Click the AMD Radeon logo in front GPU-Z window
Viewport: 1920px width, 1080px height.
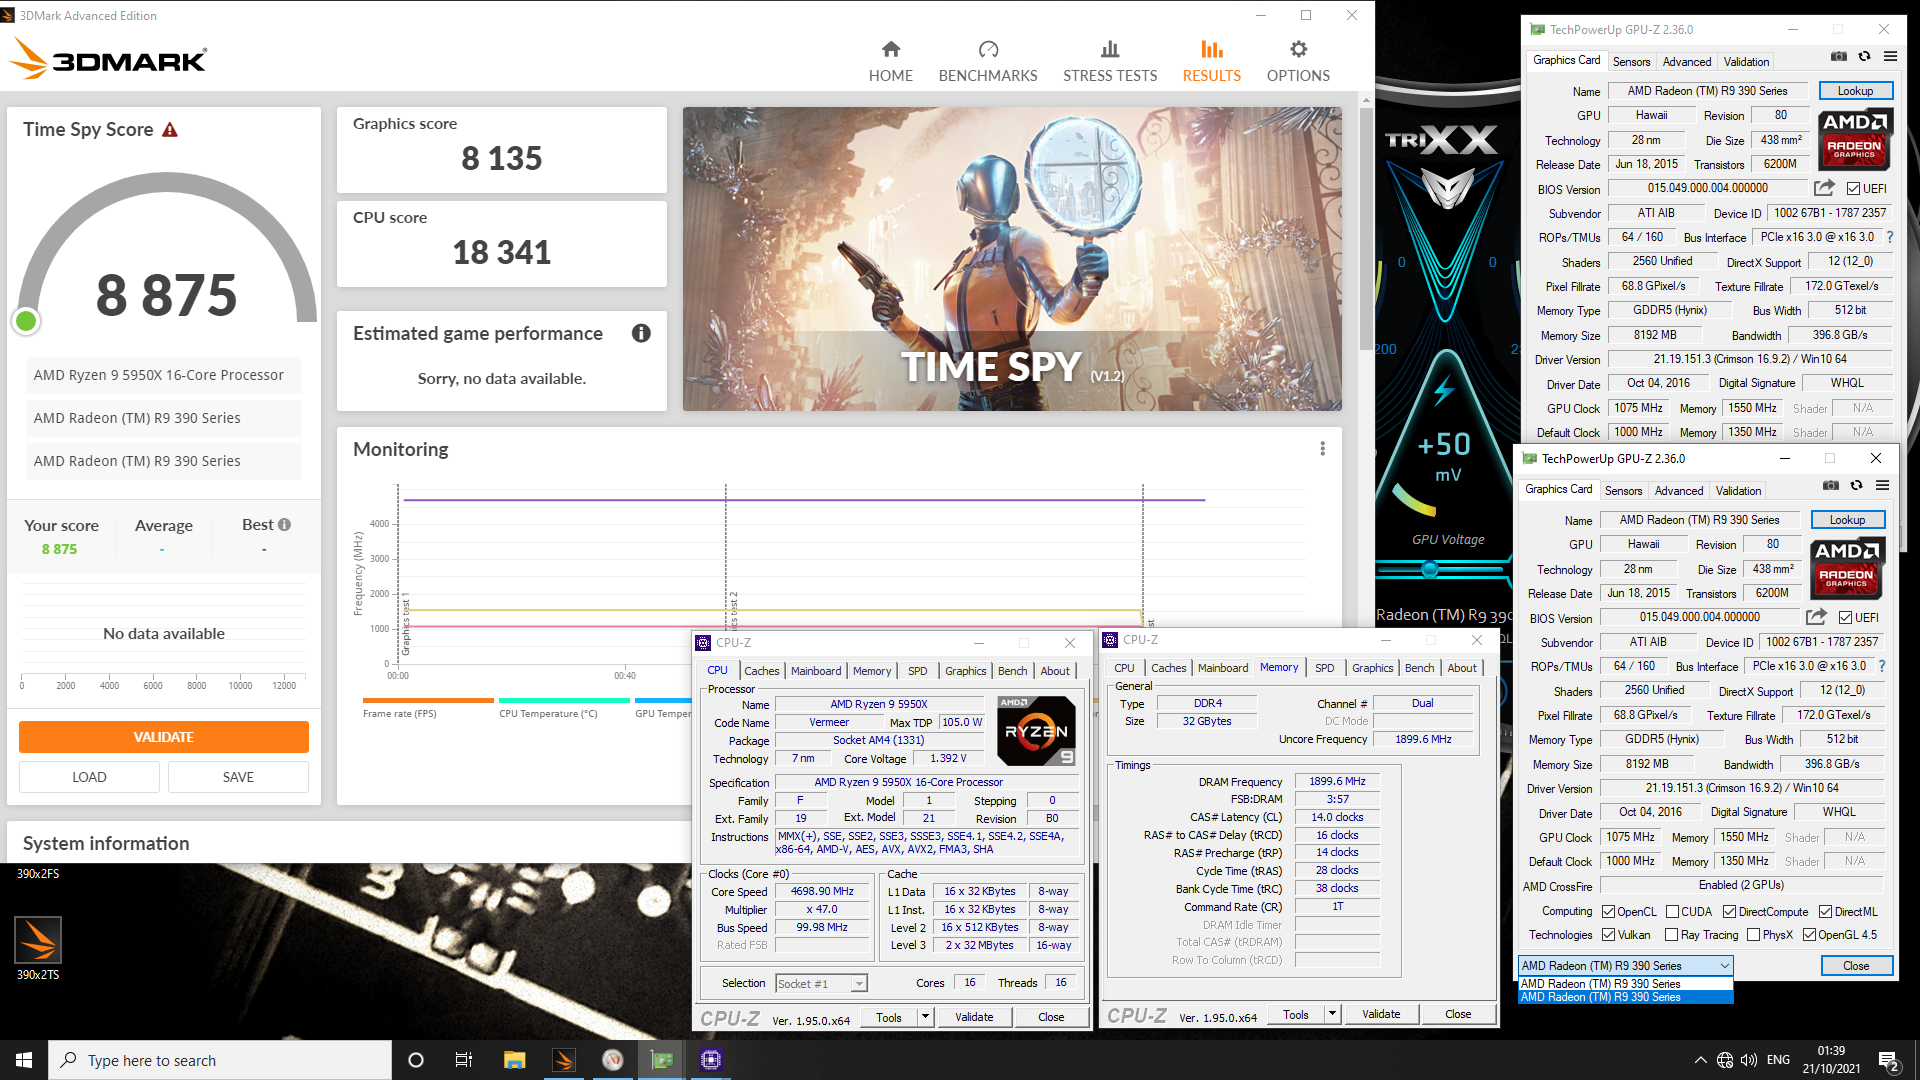coord(1847,568)
